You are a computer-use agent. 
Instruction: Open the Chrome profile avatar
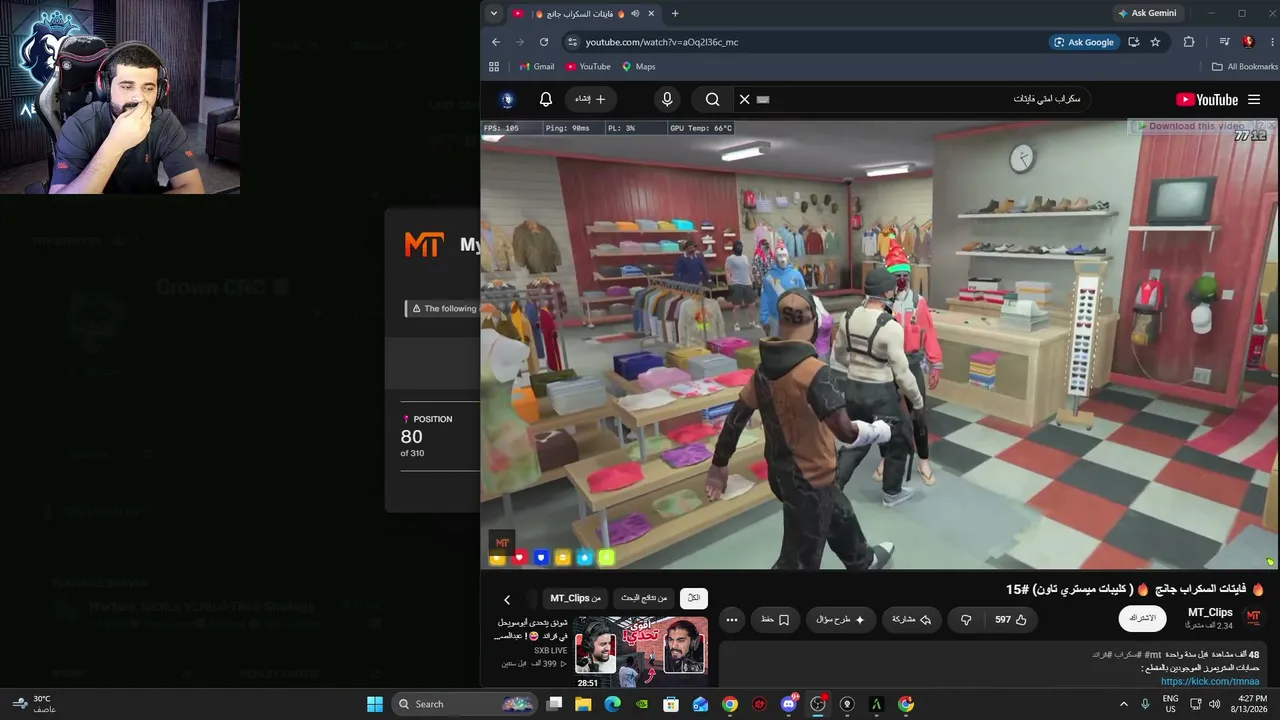coord(1248,42)
